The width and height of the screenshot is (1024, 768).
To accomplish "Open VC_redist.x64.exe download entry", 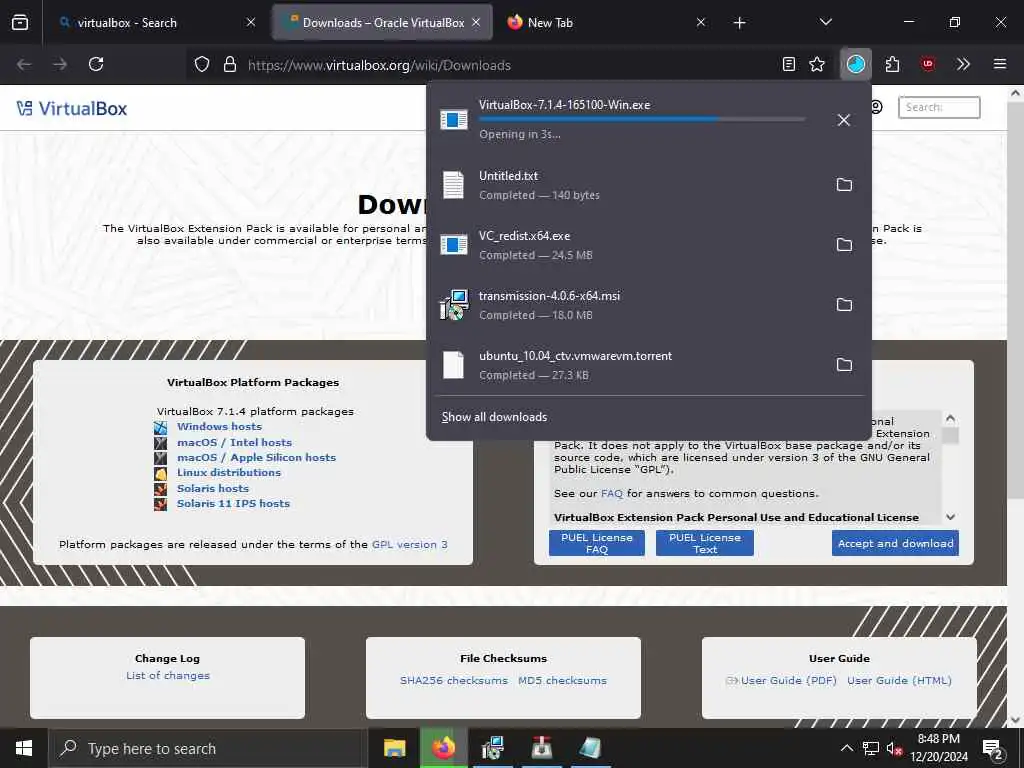I will (627, 245).
